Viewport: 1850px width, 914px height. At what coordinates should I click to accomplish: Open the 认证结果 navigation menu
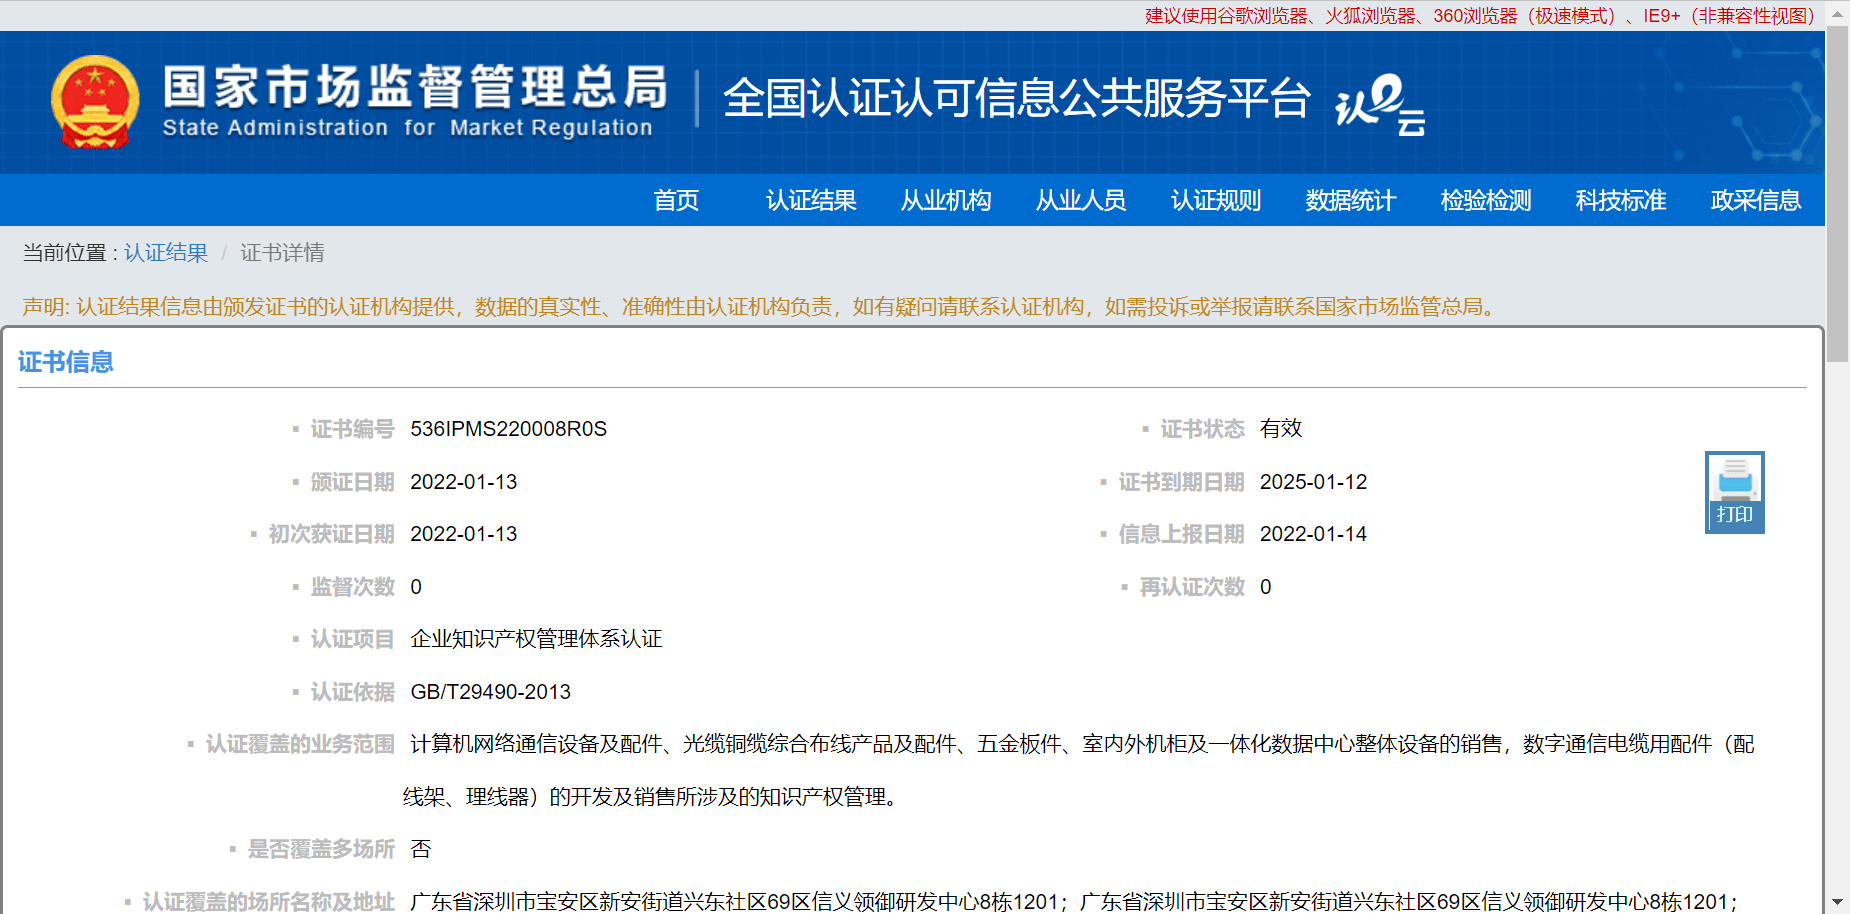point(811,200)
